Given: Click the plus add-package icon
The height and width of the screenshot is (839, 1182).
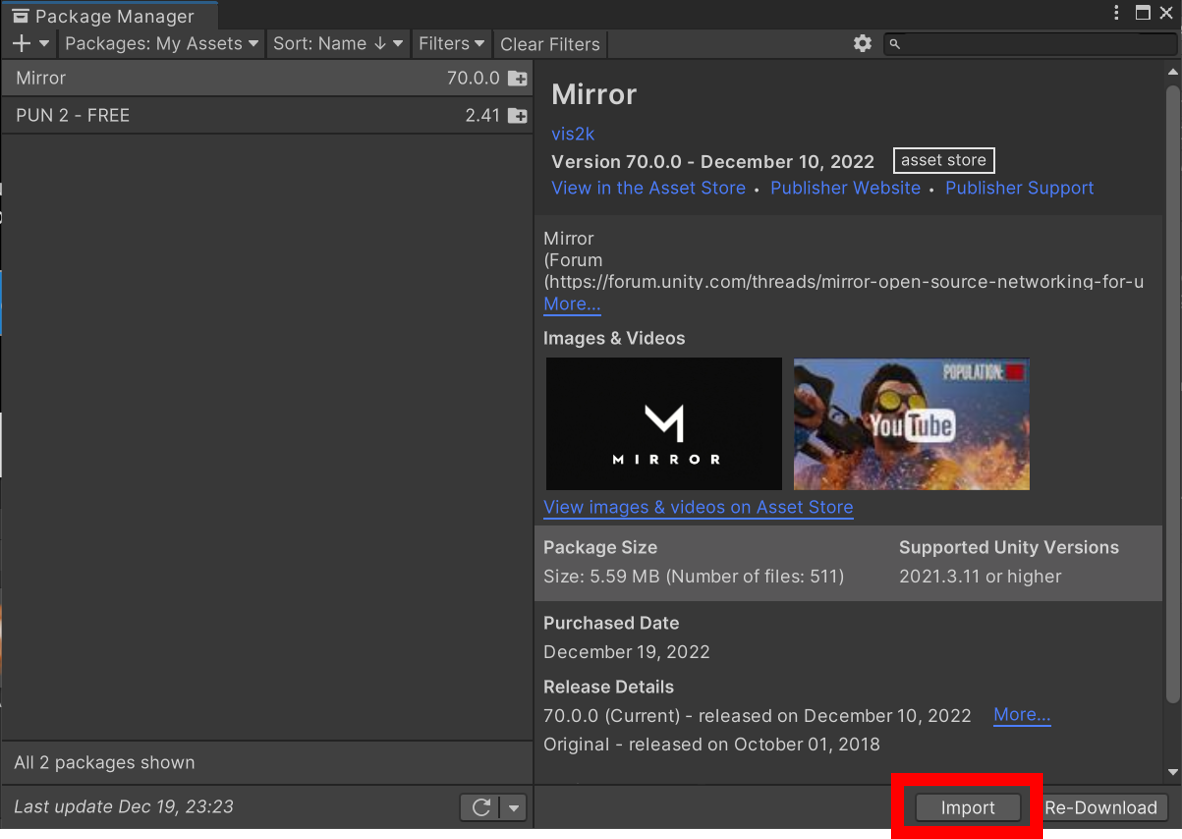Looking at the screenshot, I should click(21, 44).
